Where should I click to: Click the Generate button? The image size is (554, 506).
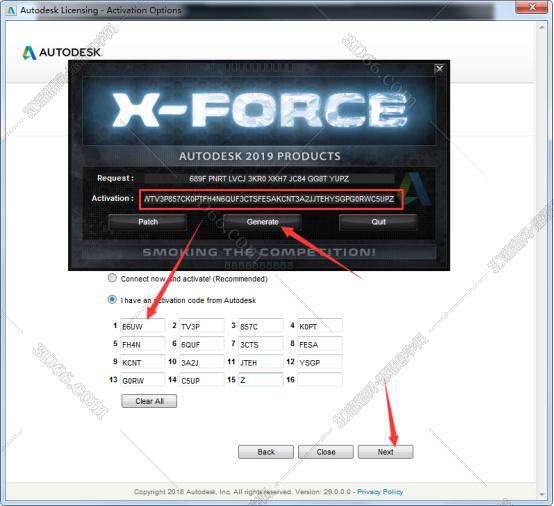click(263, 222)
